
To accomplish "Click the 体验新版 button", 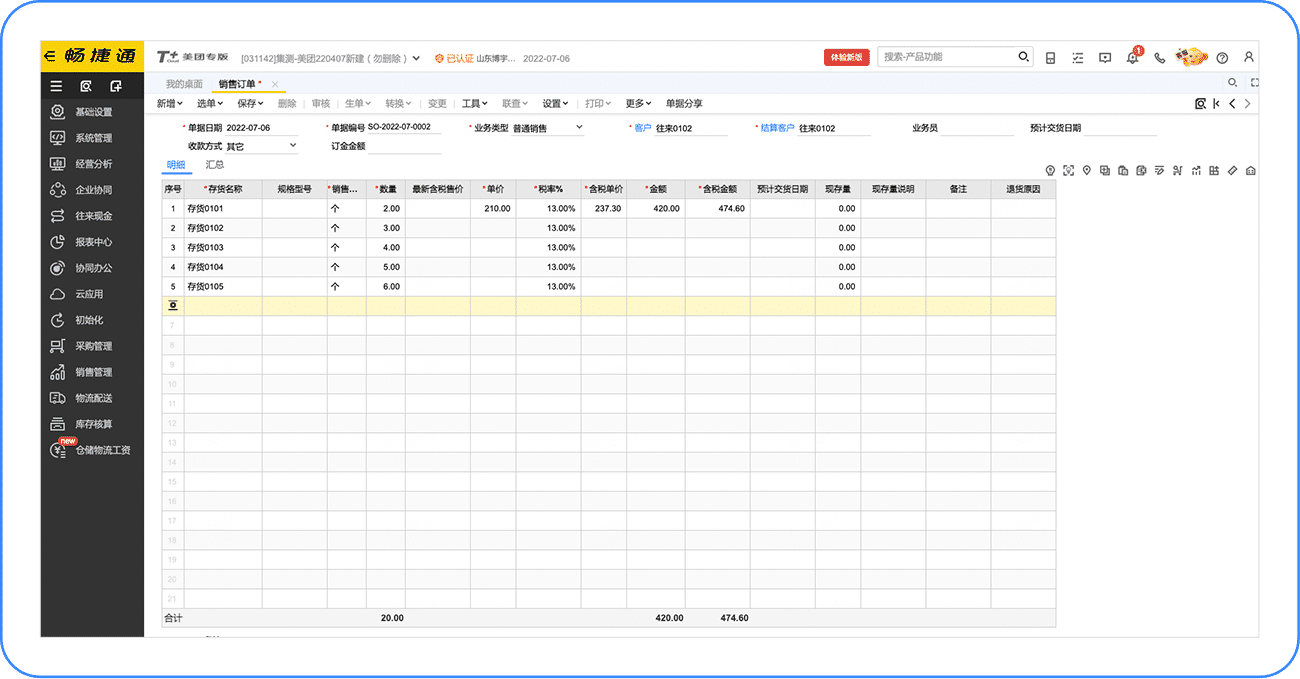I will pos(846,58).
